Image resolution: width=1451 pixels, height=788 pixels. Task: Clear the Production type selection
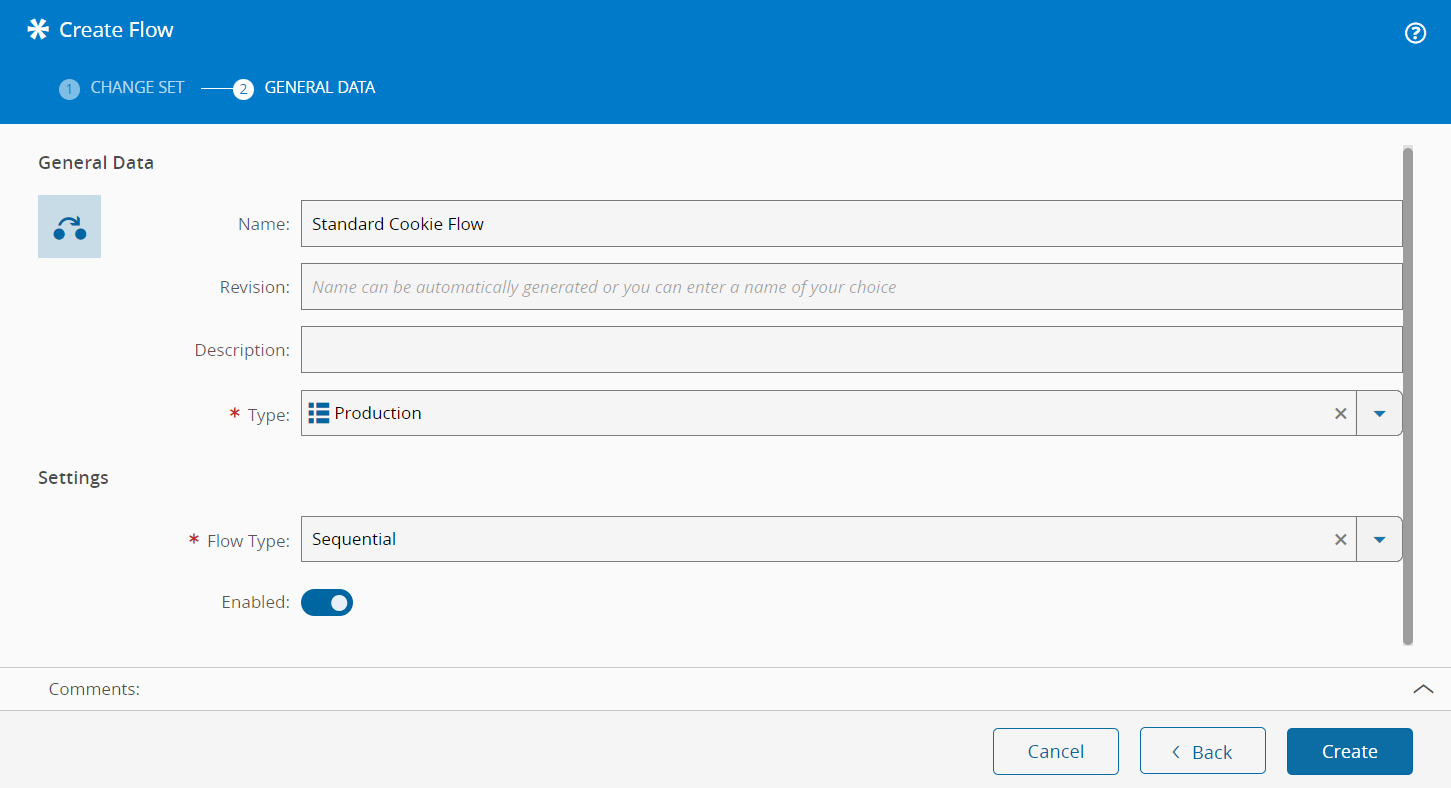pos(1340,414)
